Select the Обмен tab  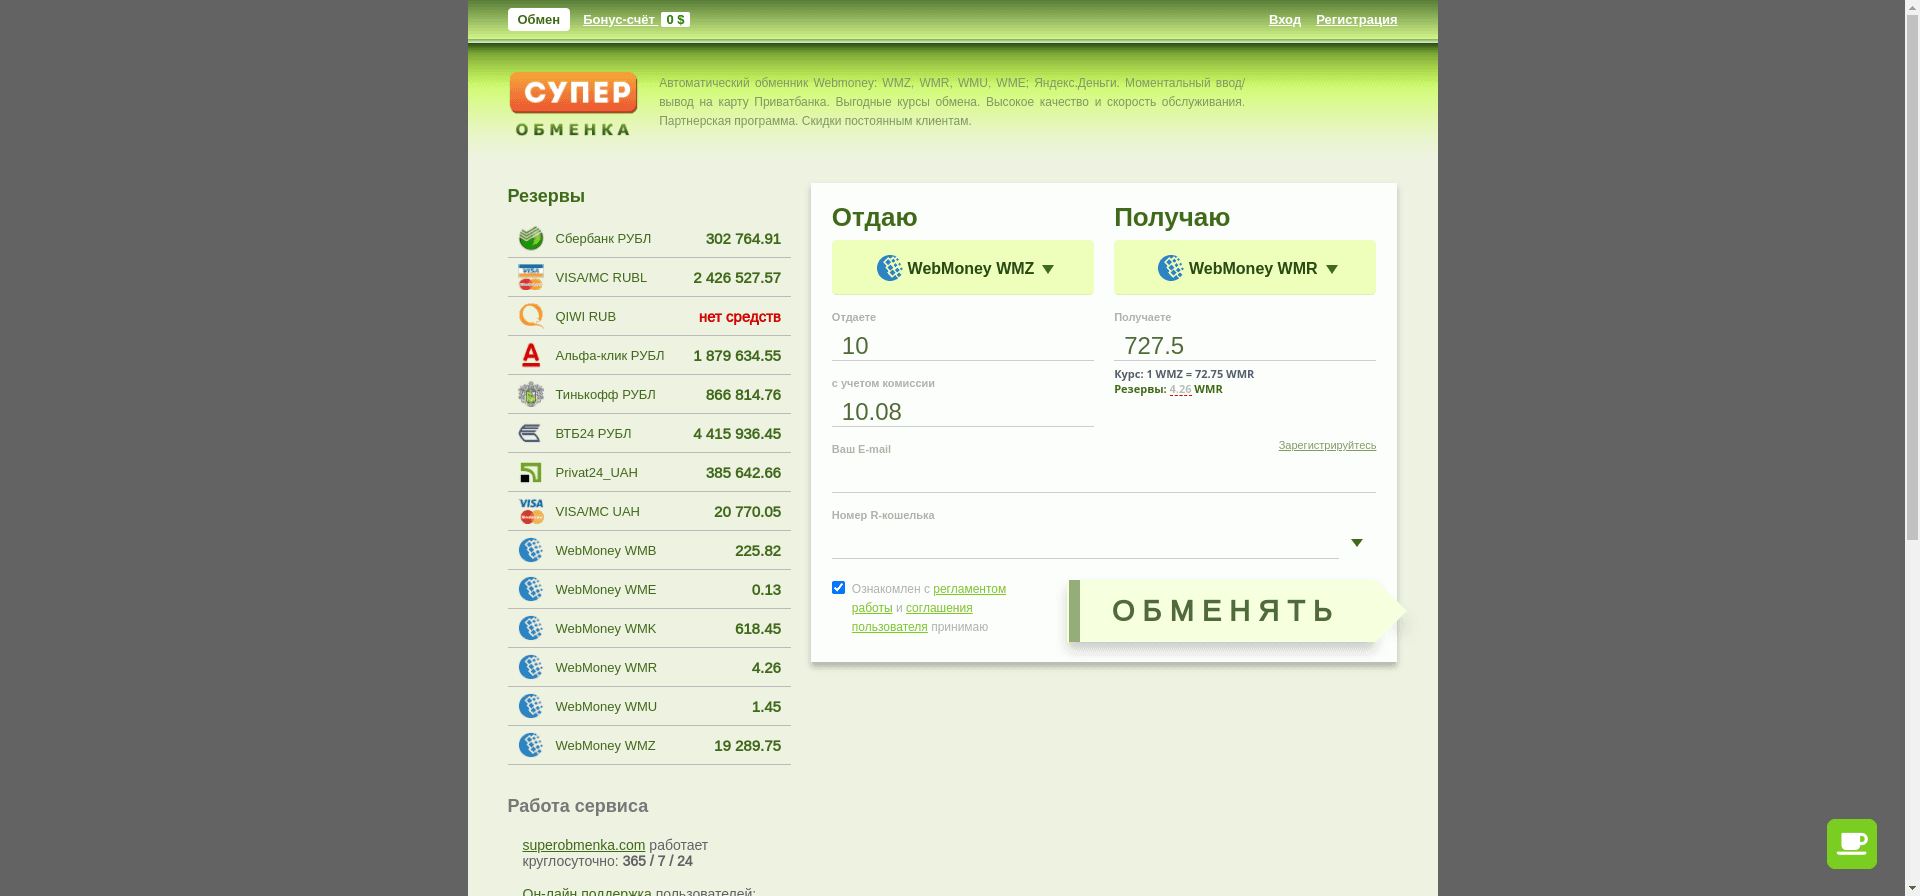[x=538, y=20]
